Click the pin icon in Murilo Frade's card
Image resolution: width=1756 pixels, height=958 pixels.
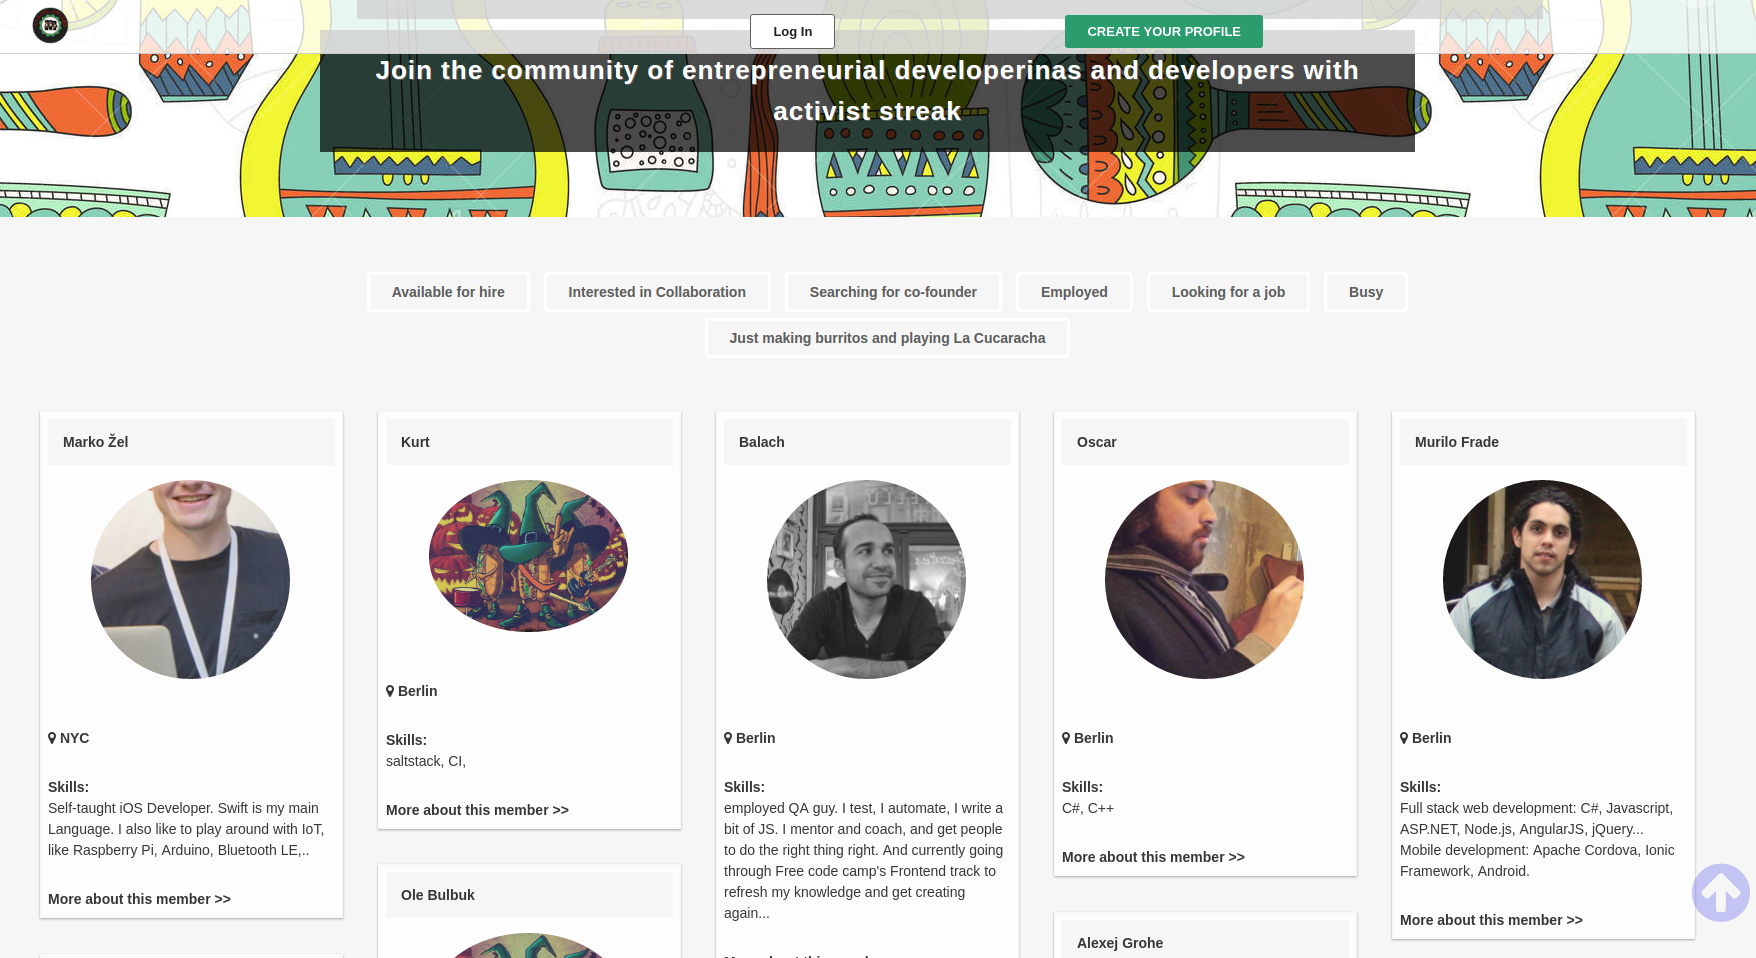1404,738
